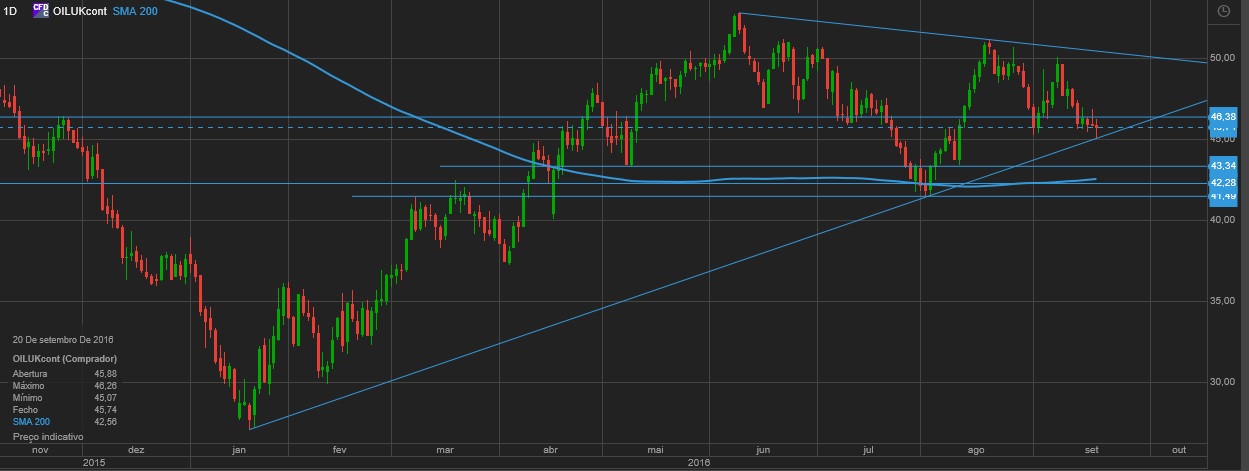Click the 2015 year label on time axis

point(94,463)
